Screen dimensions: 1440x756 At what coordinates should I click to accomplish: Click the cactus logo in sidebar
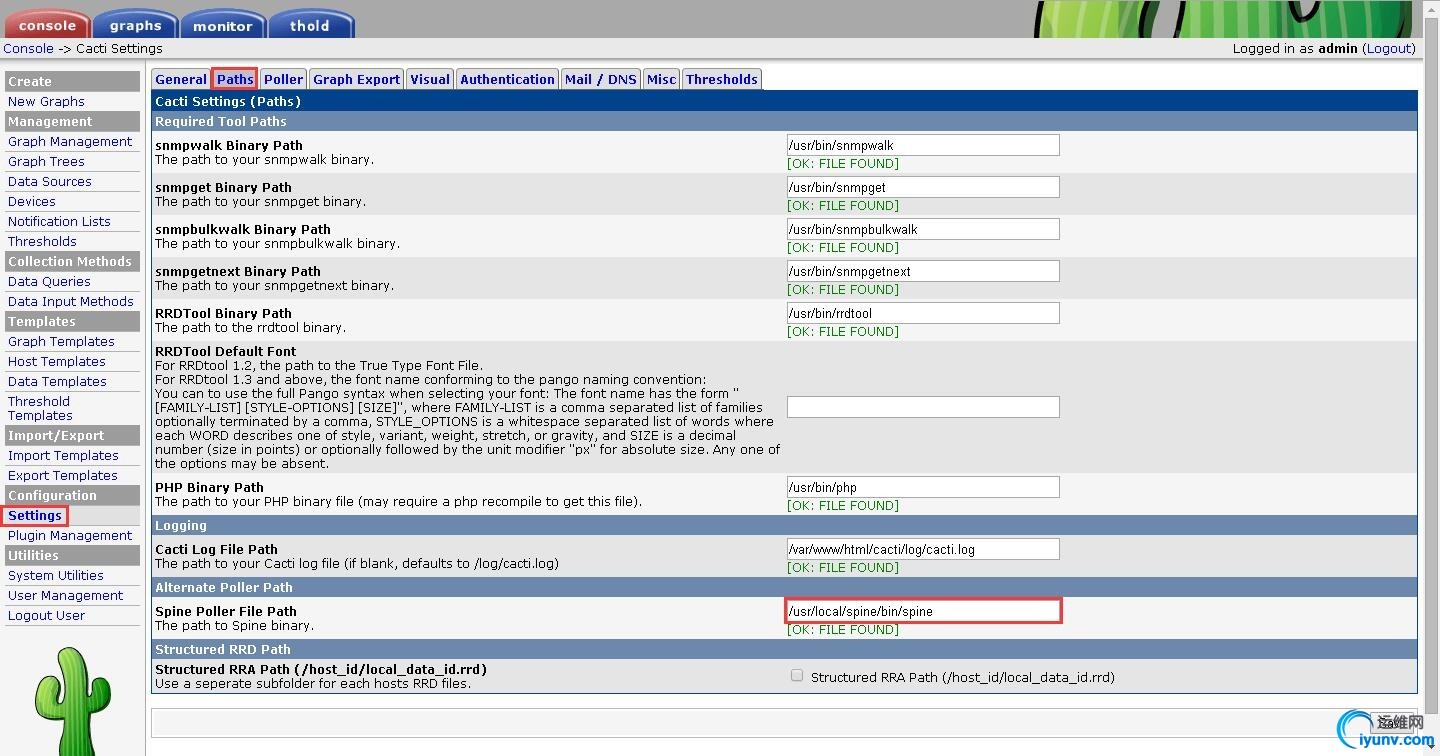[x=72, y=700]
